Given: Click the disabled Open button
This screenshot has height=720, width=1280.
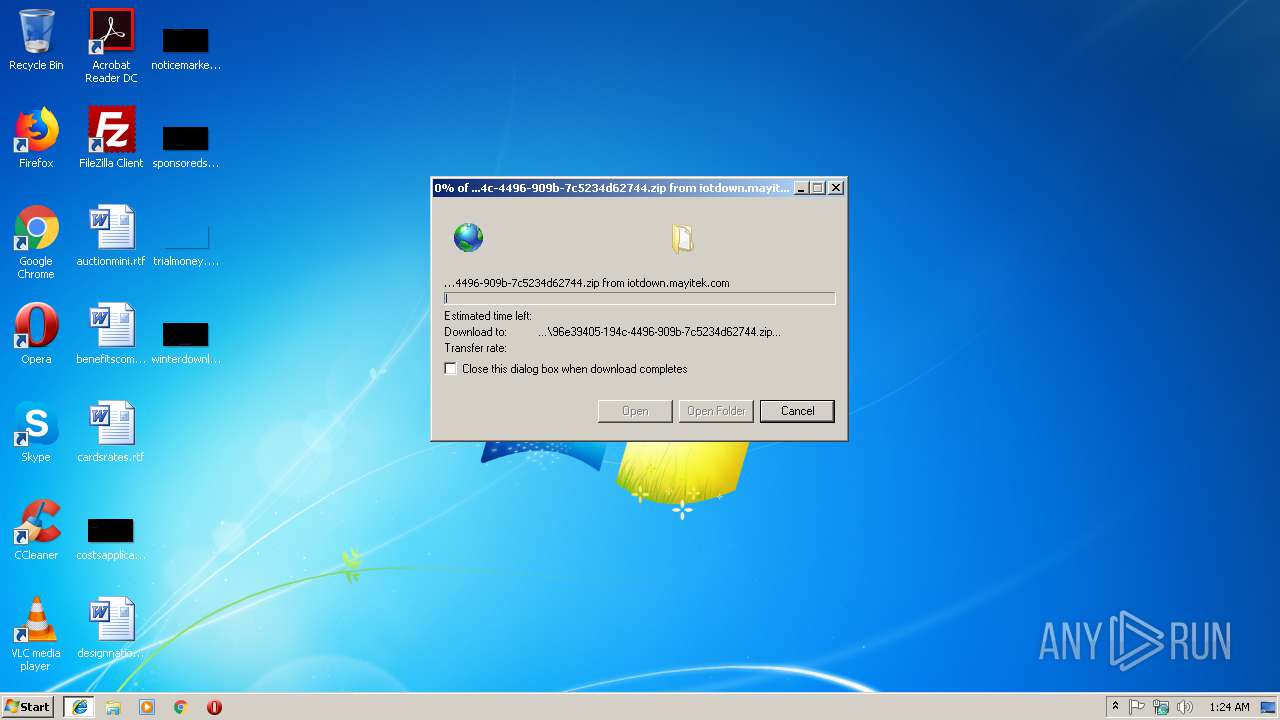Looking at the screenshot, I should [635, 411].
